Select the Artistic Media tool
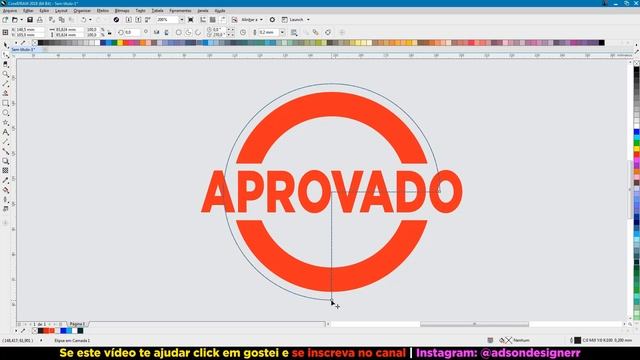640x360 pixels. click(x=6, y=93)
